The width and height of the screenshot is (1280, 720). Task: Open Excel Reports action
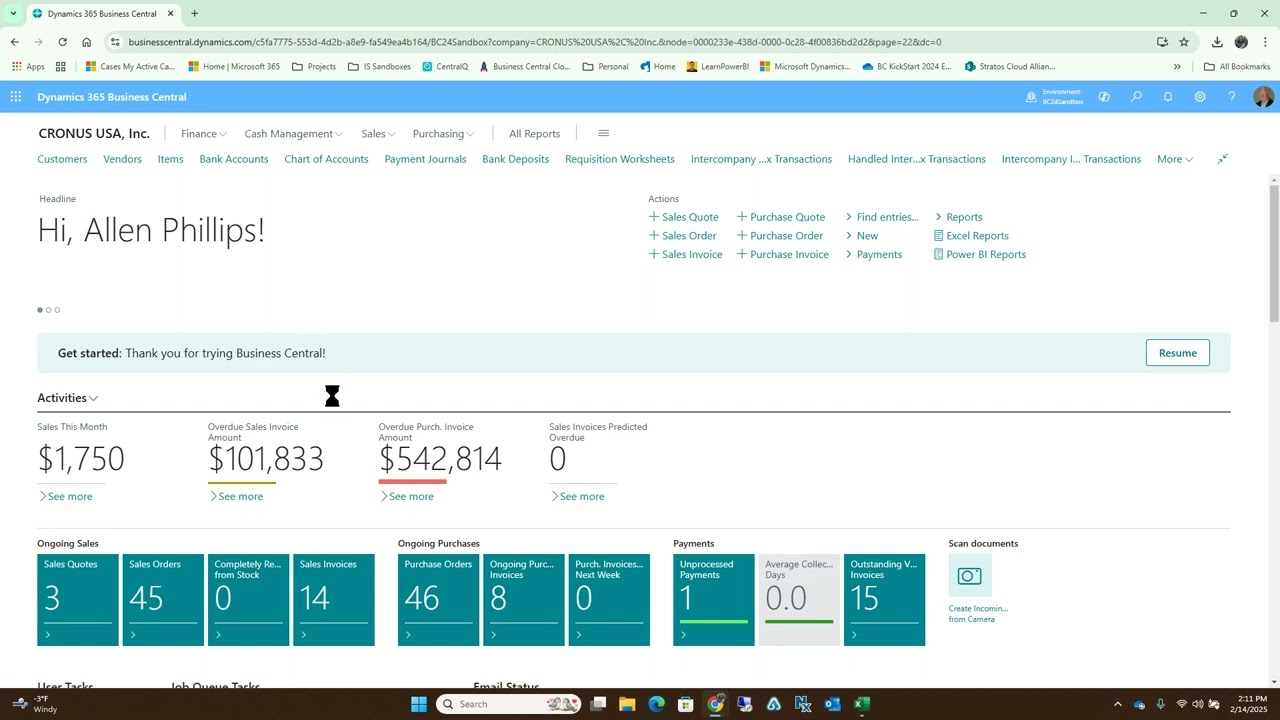(971, 236)
